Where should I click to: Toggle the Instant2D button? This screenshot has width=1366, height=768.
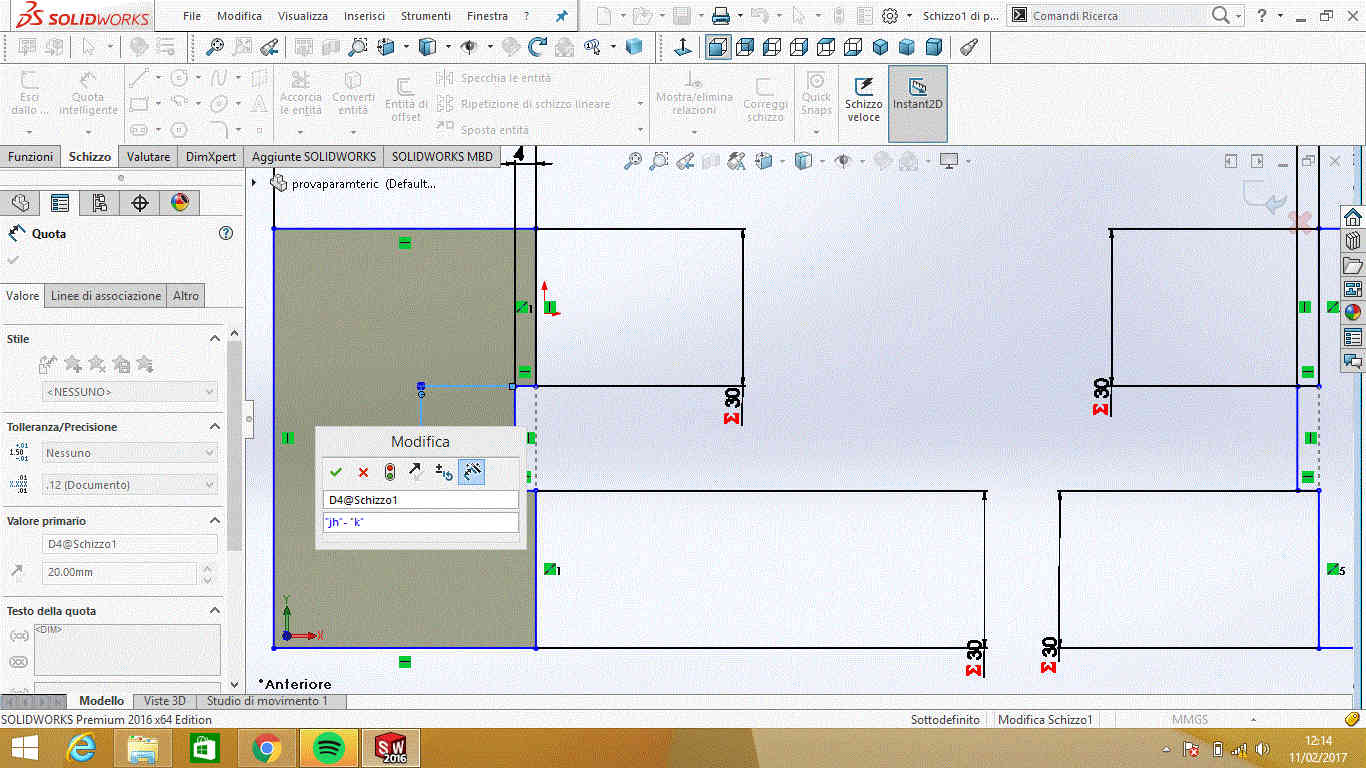tap(918, 103)
